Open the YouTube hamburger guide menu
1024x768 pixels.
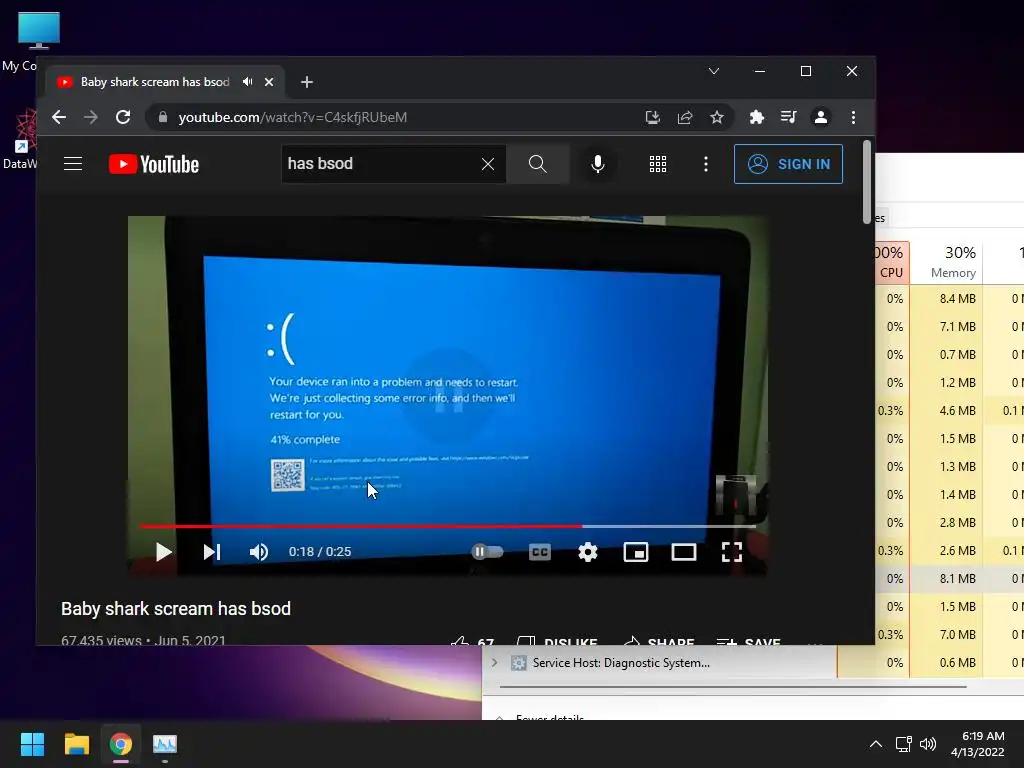pos(73,163)
